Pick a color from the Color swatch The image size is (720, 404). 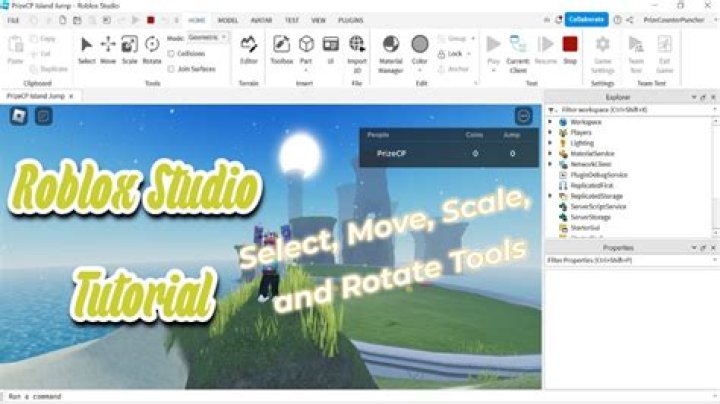tap(420, 44)
